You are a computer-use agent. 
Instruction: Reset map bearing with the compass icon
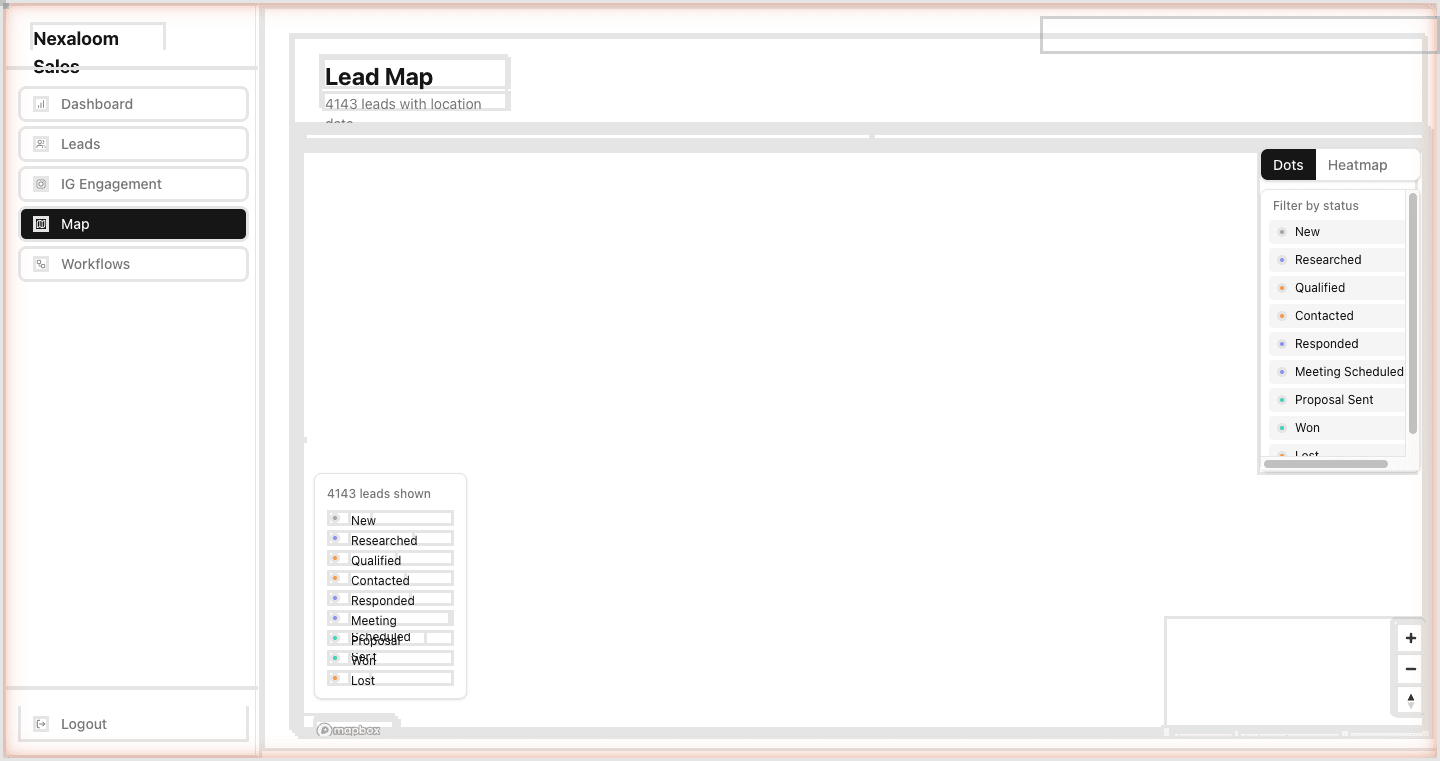1410,699
